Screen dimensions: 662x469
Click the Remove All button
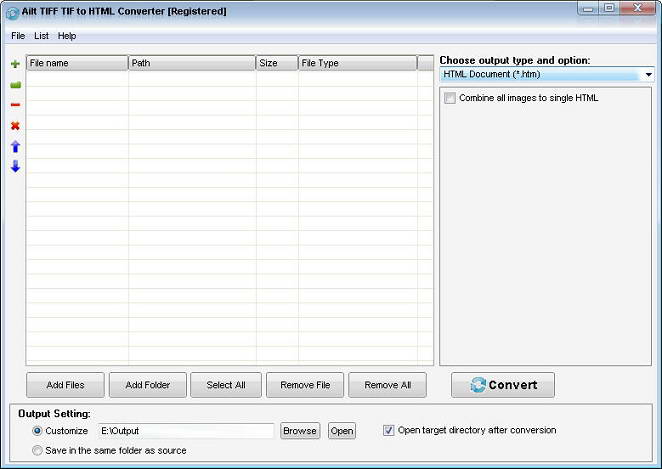click(388, 385)
